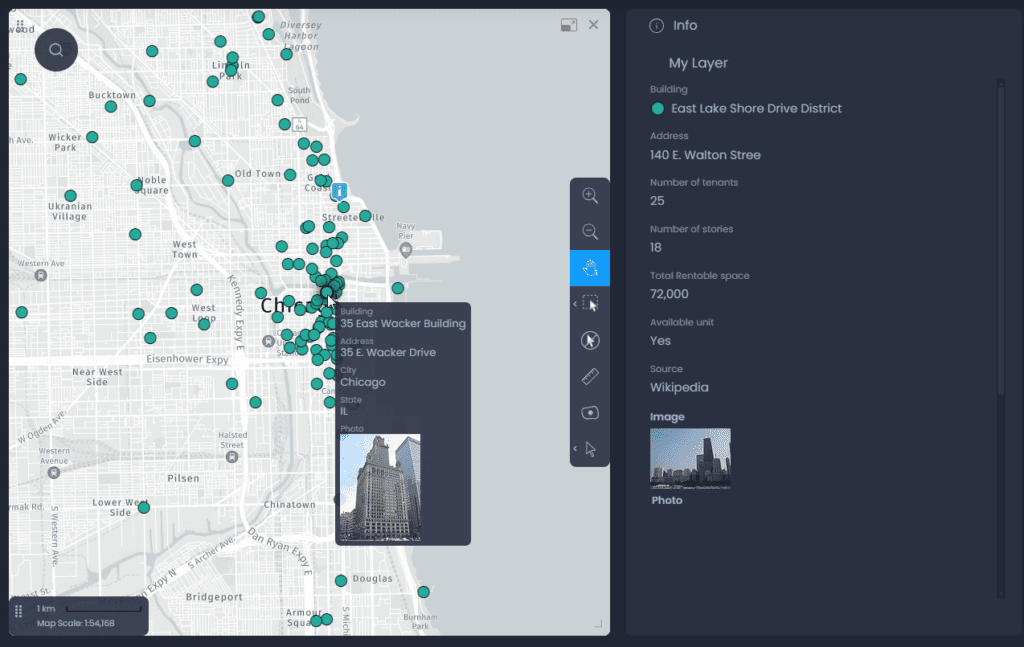Click East Lake Shore Drive District text
Screen dimensions: 1024x647
click(x=756, y=108)
